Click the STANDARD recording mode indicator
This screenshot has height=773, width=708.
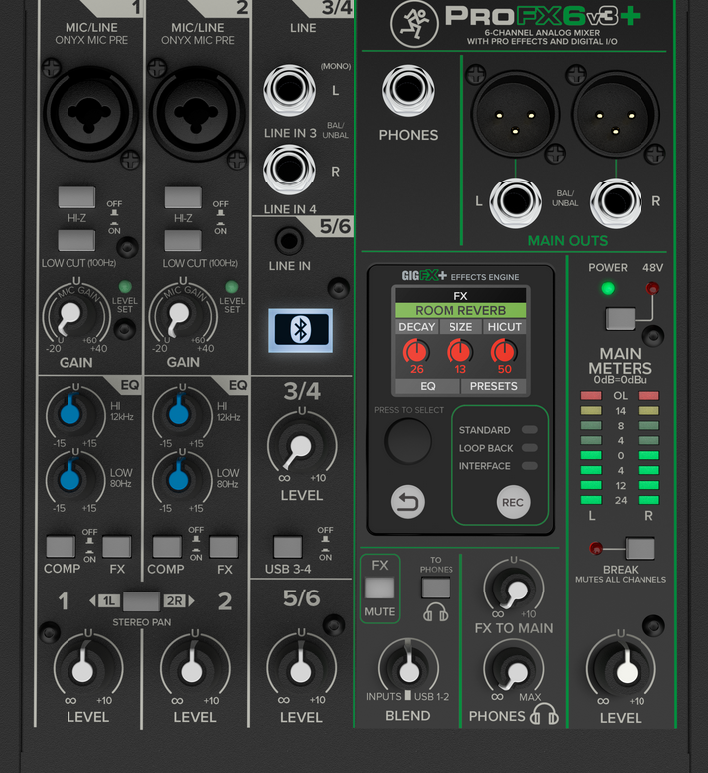tap(530, 430)
